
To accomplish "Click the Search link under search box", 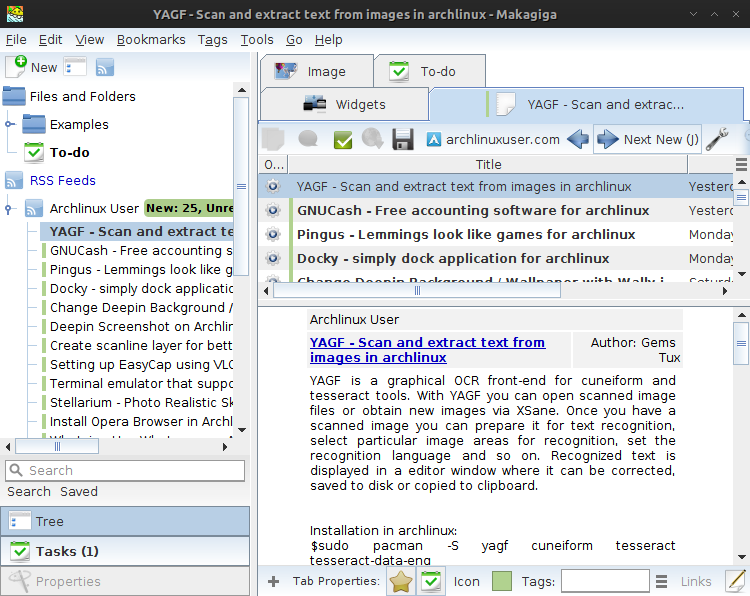I will tap(29, 491).
